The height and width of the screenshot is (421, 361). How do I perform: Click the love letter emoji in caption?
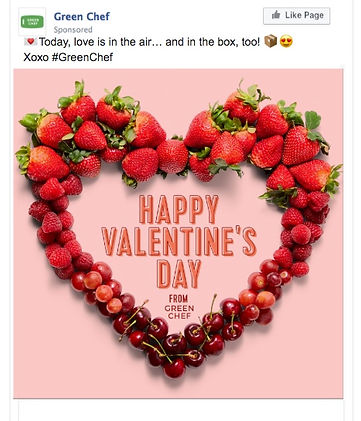pyautogui.click(x=31, y=42)
